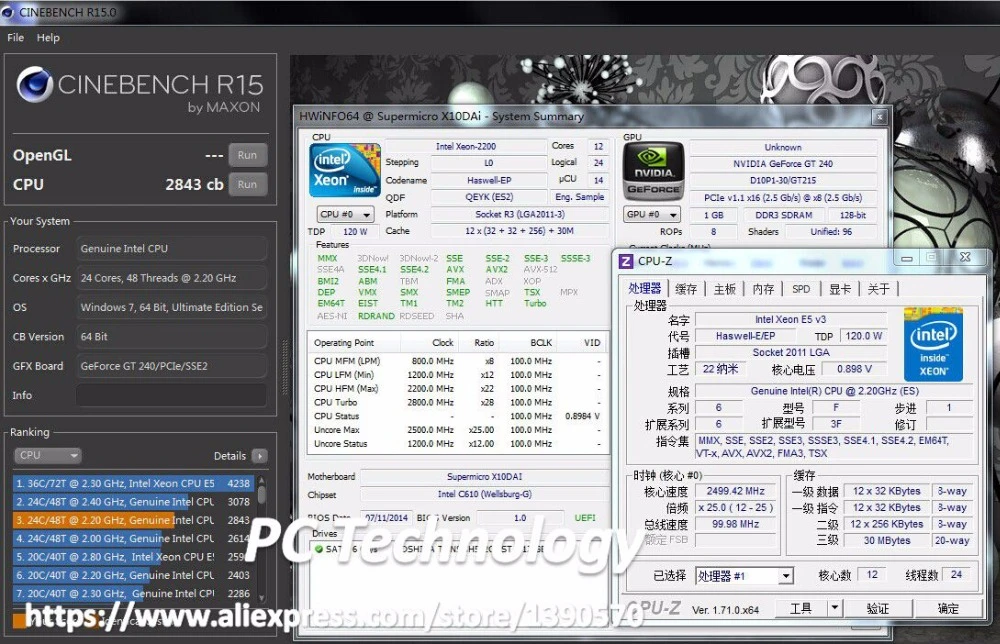Image resolution: width=1000 pixels, height=644 pixels.
Task: Open the CPU #0 dropdown in HWiNFO
Action: [x=345, y=214]
